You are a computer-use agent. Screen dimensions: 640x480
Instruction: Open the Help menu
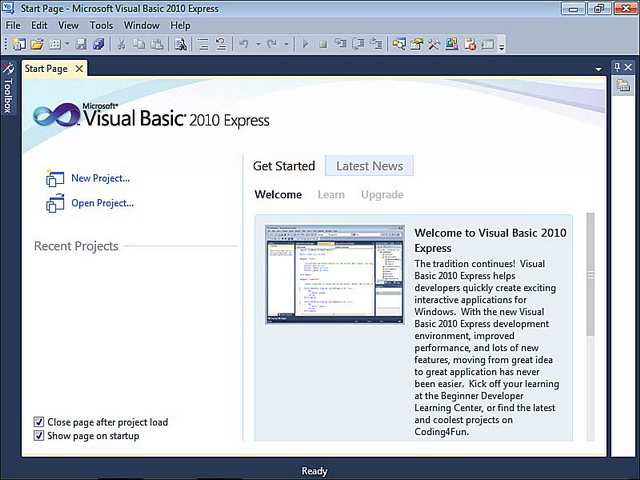click(x=180, y=25)
